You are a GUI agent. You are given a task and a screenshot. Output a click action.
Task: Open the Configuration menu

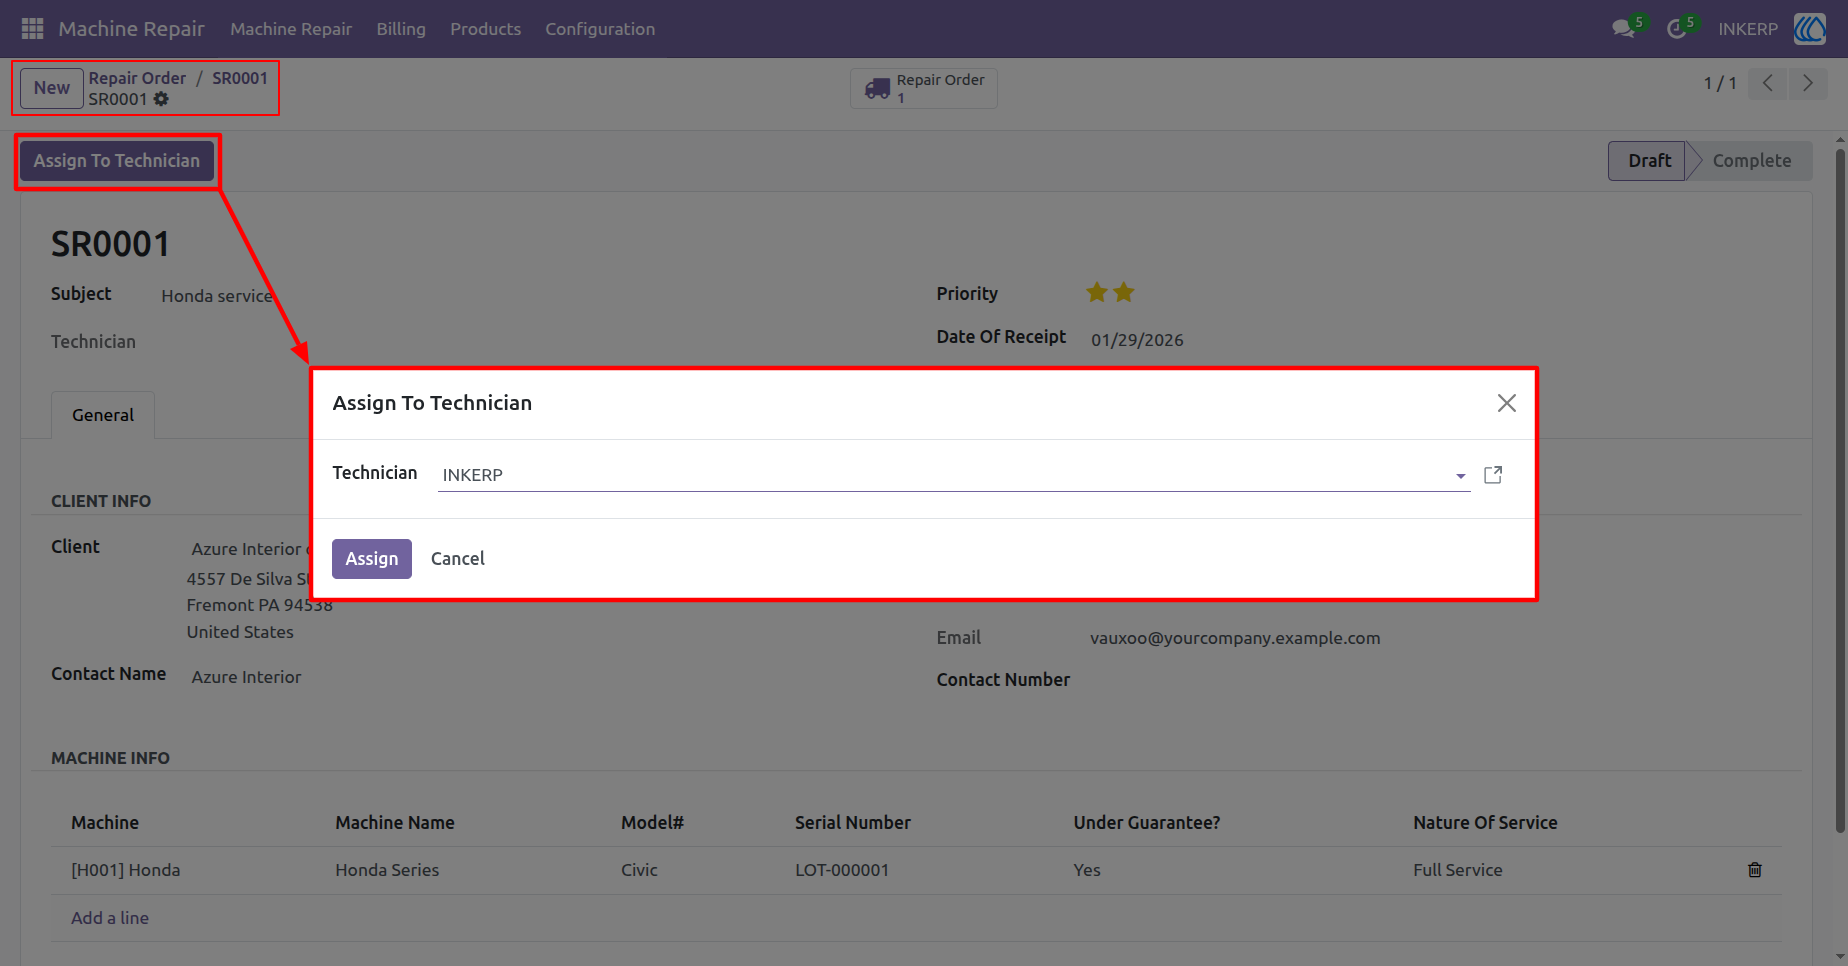click(600, 29)
